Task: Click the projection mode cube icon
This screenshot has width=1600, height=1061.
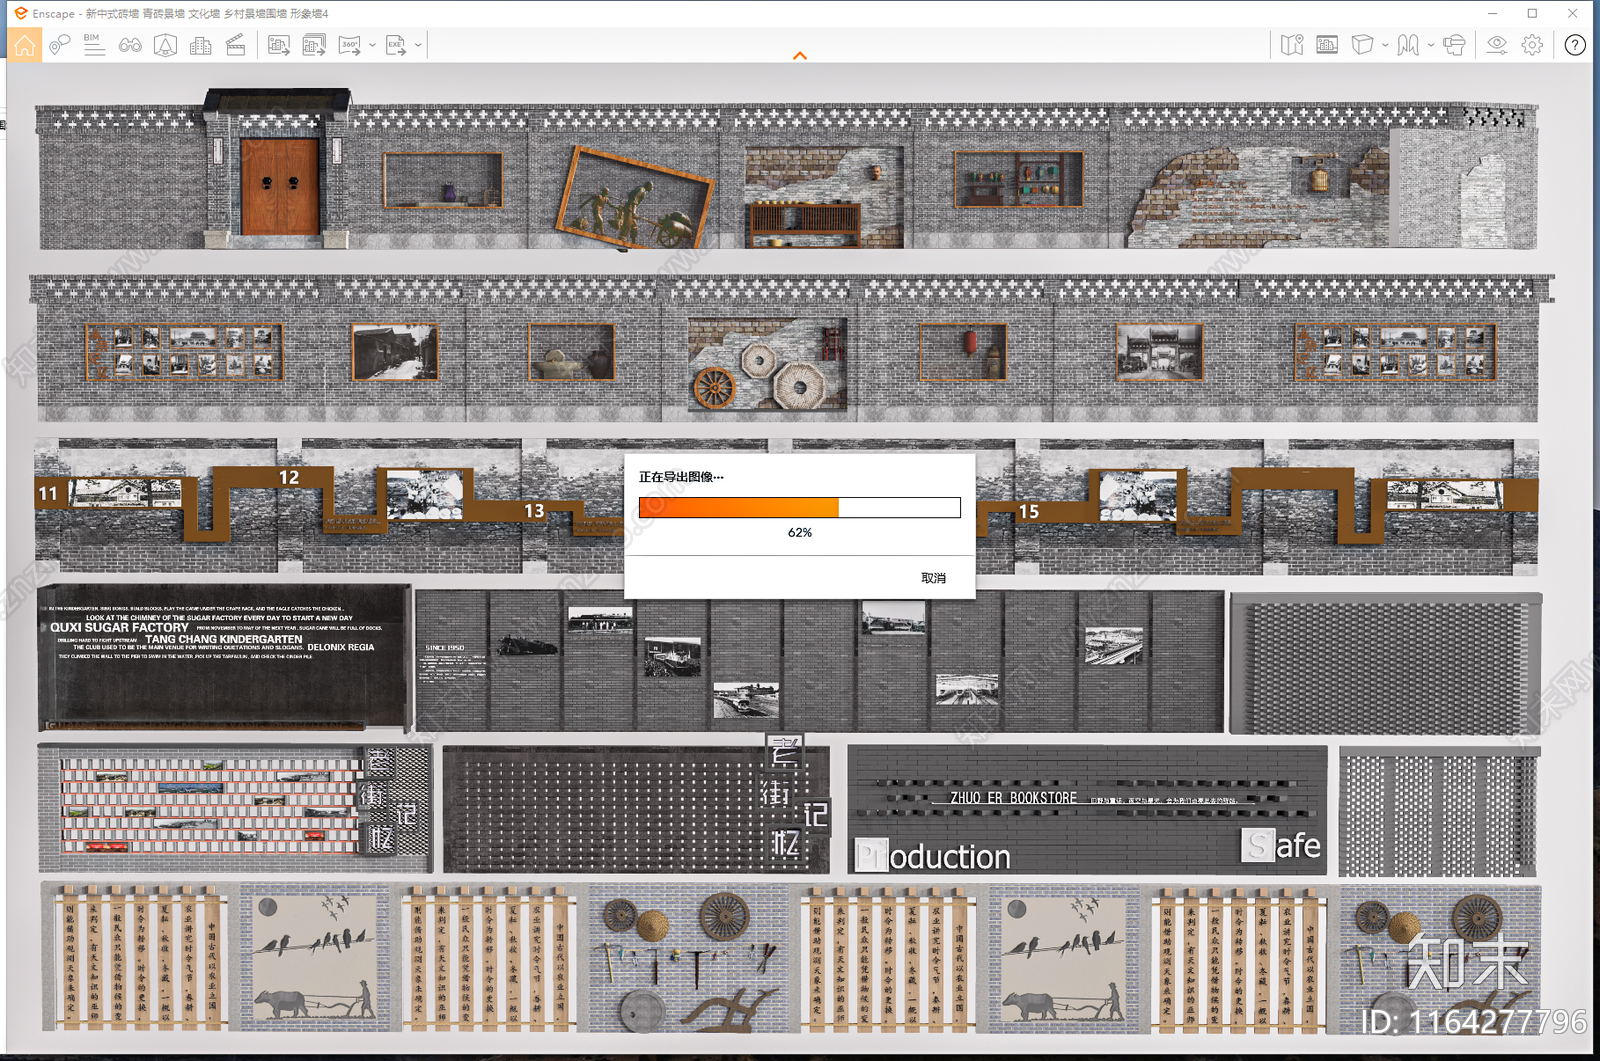Action: pyautogui.click(x=1362, y=45)
